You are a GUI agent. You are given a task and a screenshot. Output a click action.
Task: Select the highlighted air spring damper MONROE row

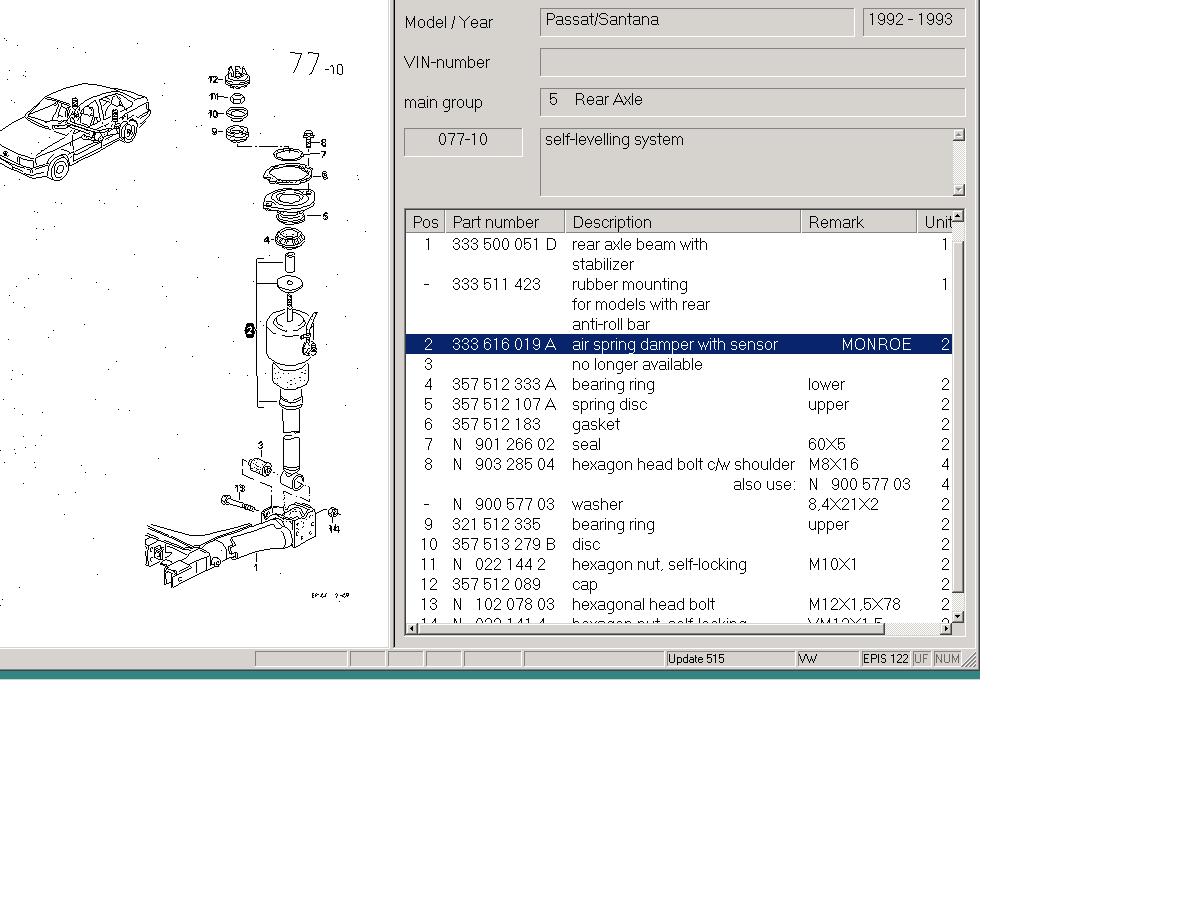[677, 345]
